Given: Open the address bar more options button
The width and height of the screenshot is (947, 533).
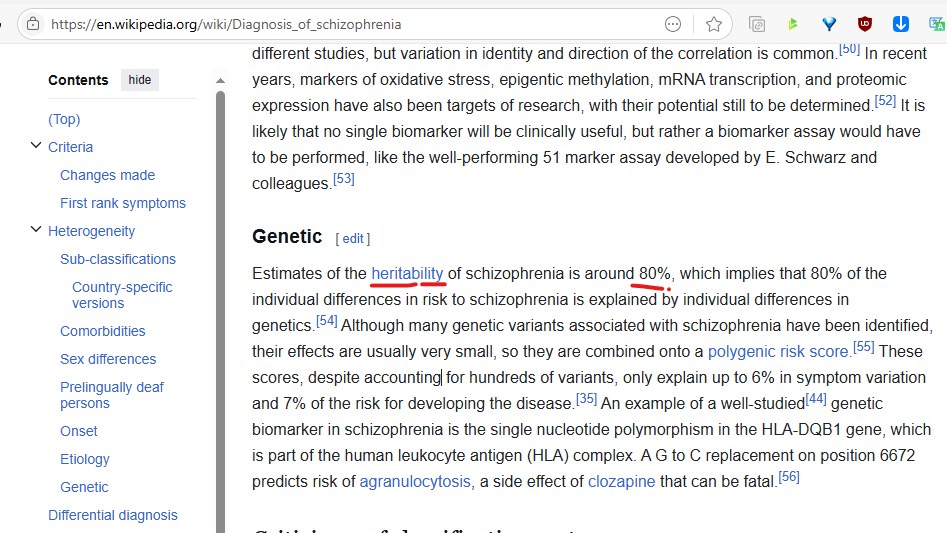Looking at the screenshot, I should point(673,24).
